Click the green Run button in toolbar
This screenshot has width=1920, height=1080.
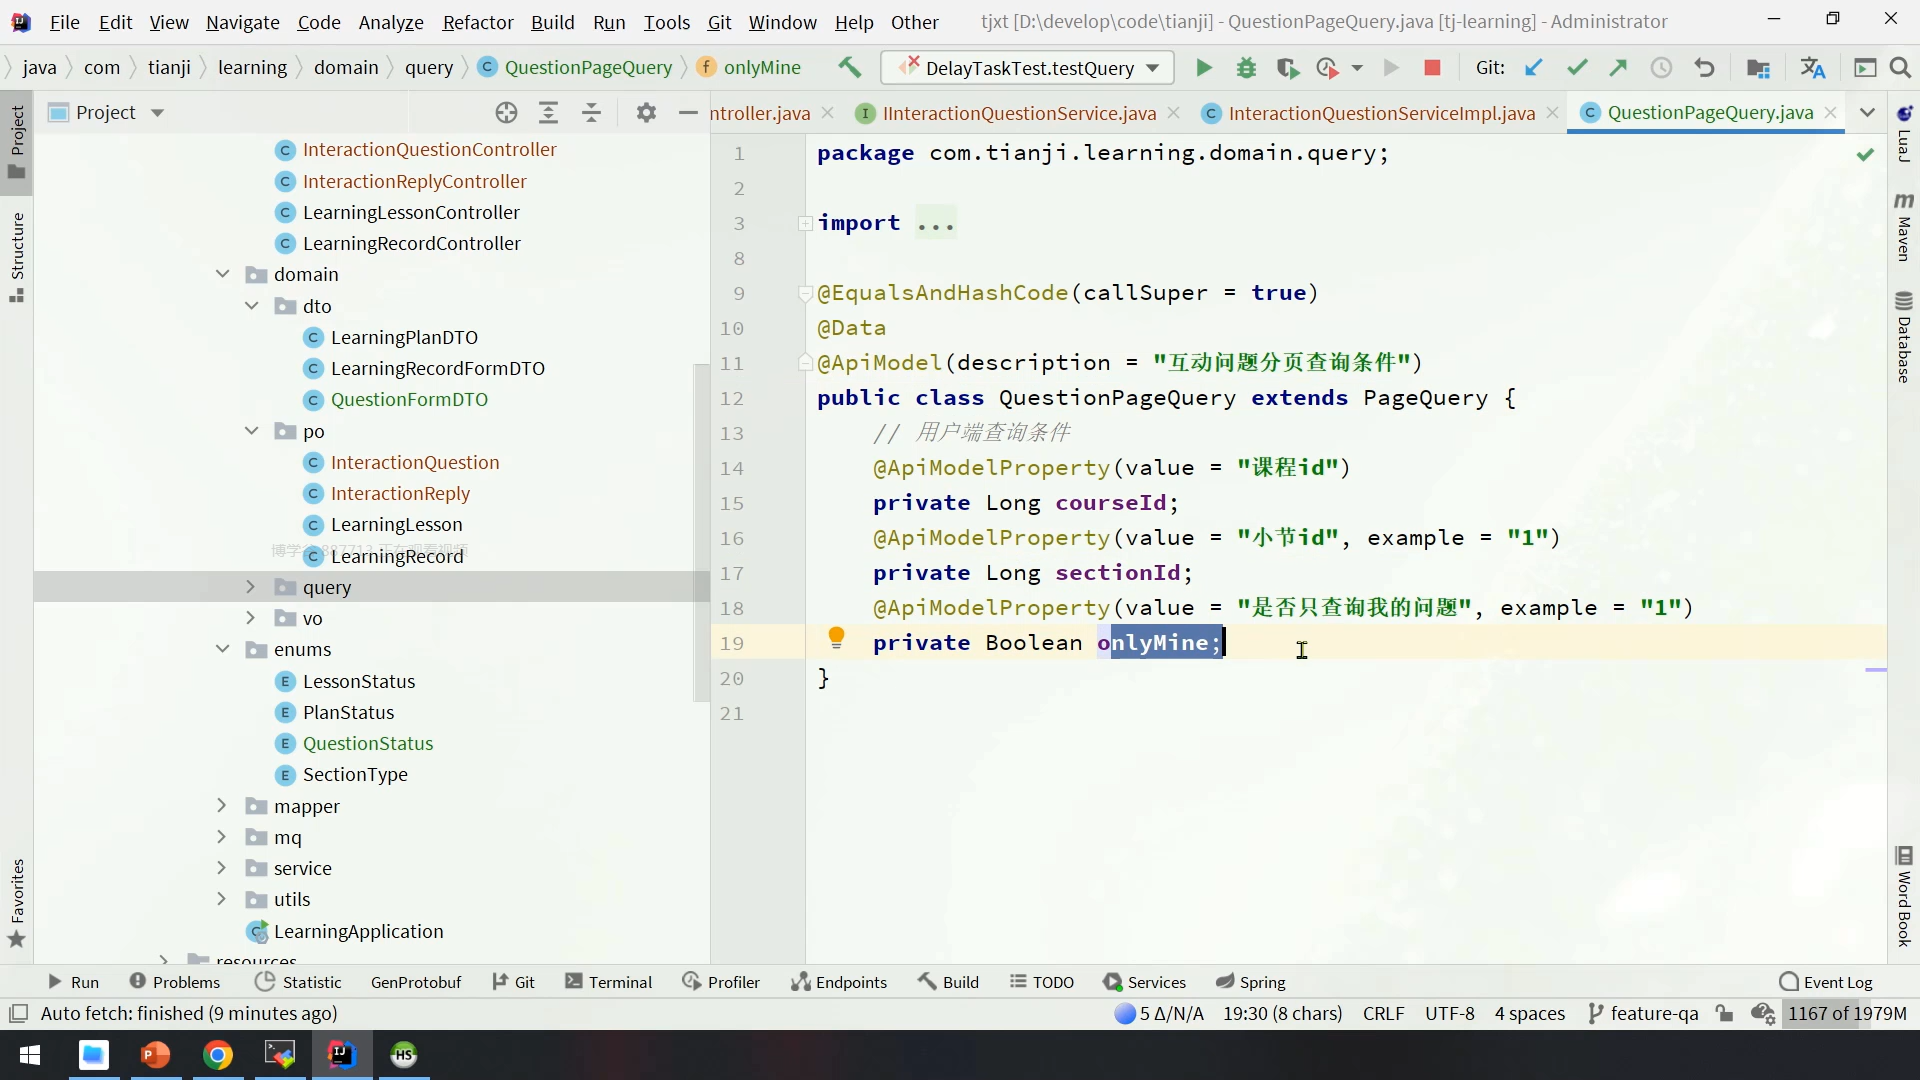tap(1203, 68)
